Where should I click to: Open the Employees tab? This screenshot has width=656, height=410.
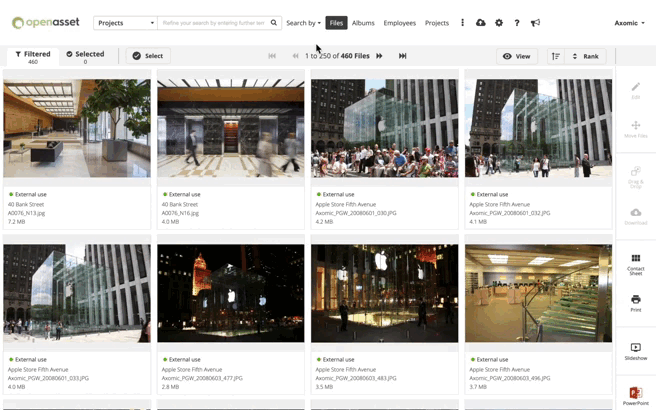(x=400, y=23)
